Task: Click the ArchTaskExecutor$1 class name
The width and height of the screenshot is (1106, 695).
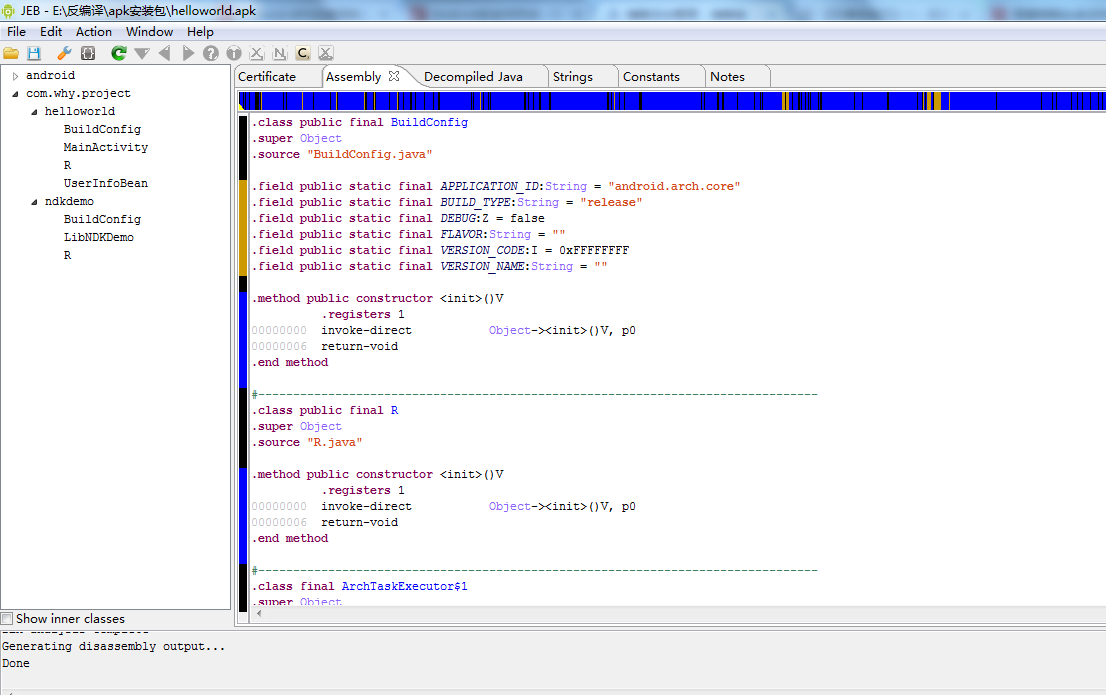Action: click(404, 586)
